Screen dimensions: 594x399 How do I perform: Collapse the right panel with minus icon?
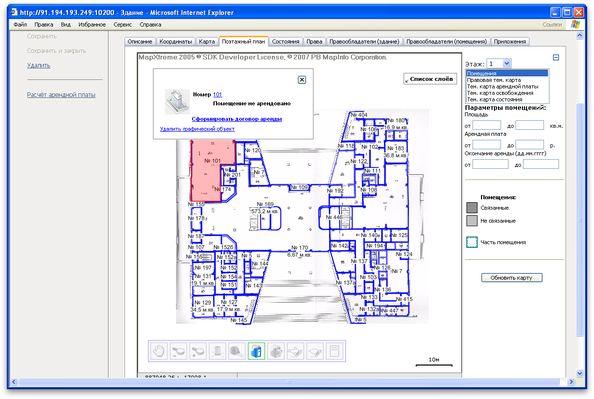pos(556,58)
